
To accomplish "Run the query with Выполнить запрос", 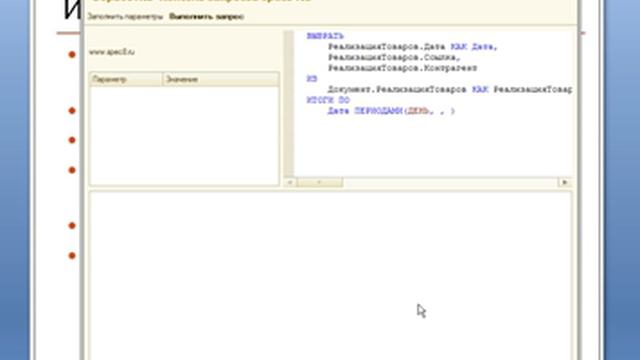I will pos(207,17).
